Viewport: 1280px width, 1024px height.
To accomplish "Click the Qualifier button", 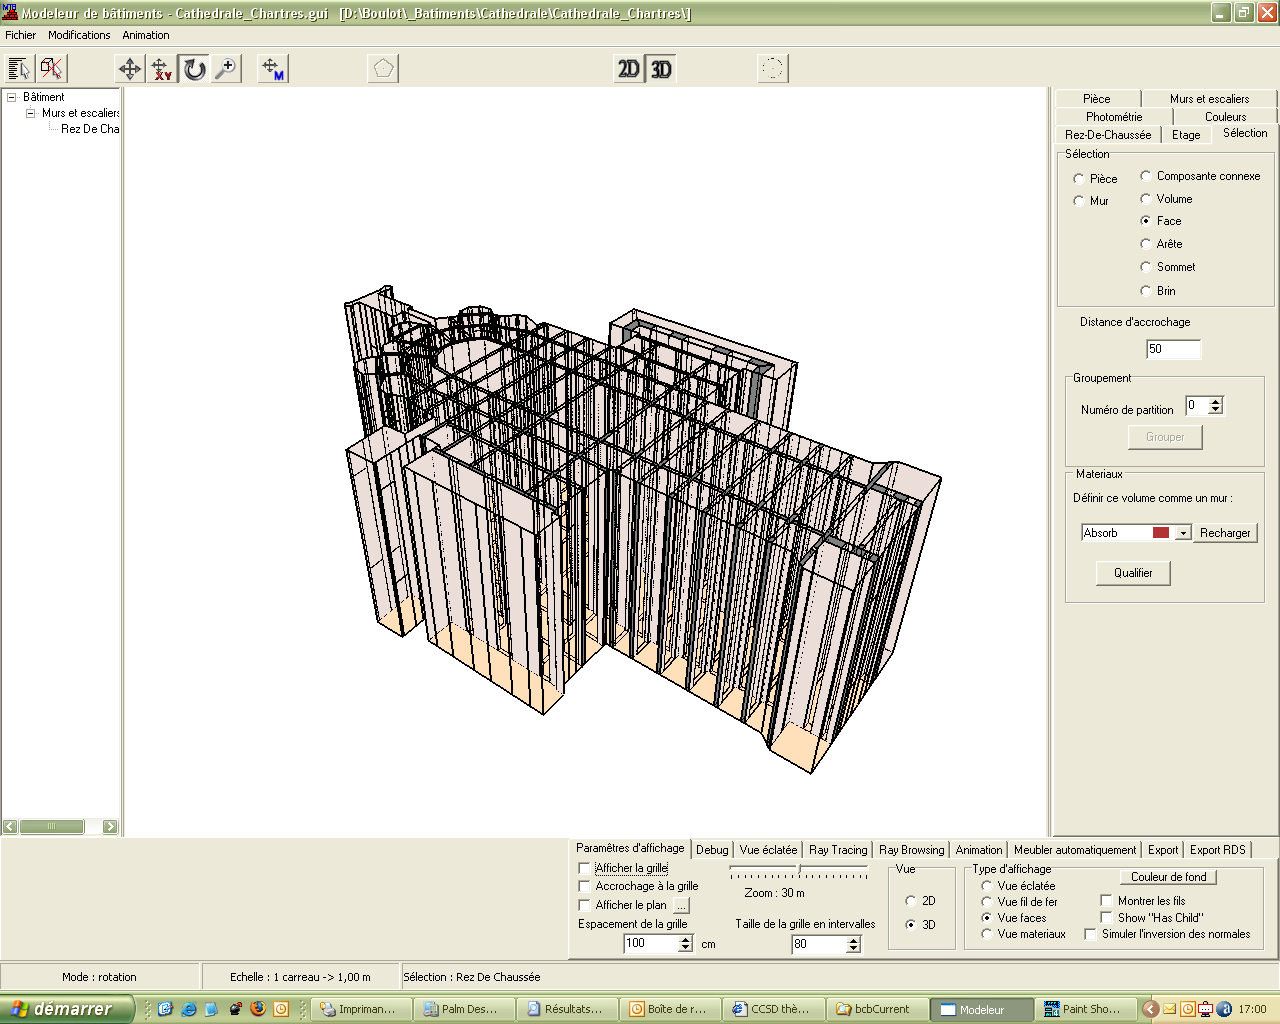I will pos(1133,573).
